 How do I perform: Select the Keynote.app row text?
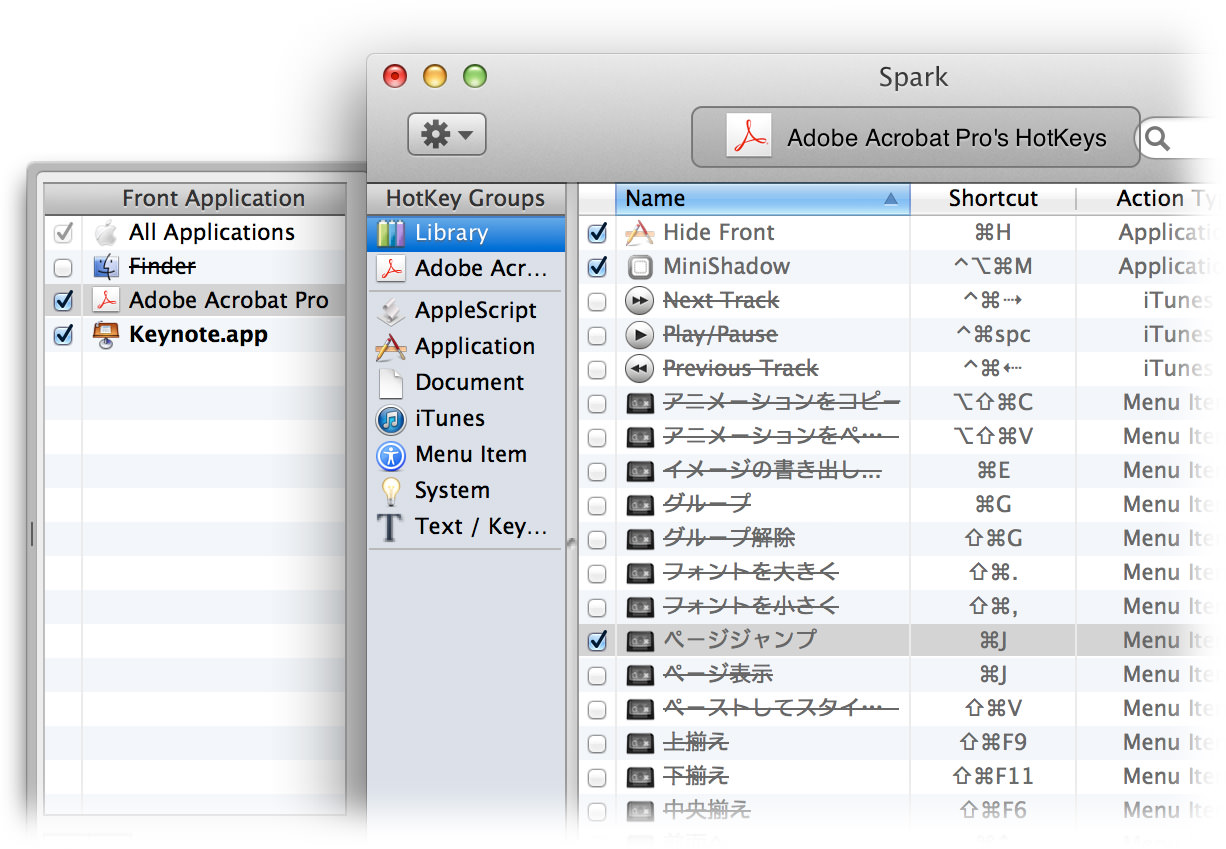(x=198, y=335)
